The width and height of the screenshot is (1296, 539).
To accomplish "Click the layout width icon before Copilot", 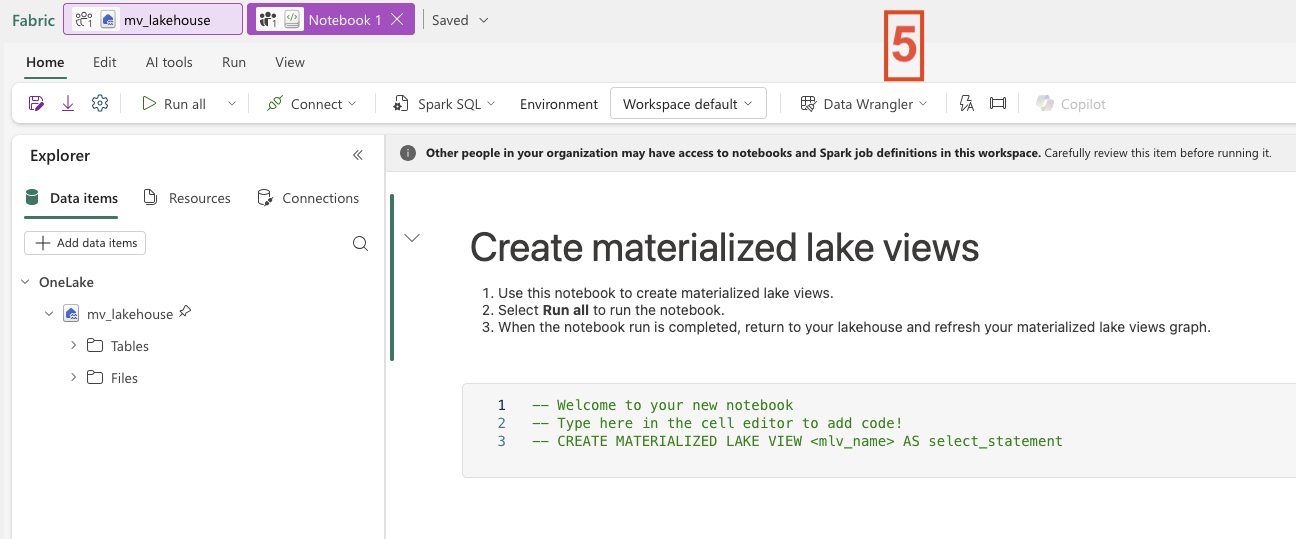I will [997, 104].
